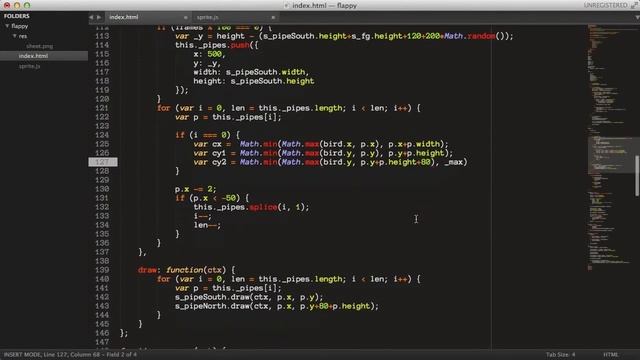Click the word 'draw' function name

tap(147, 270)
